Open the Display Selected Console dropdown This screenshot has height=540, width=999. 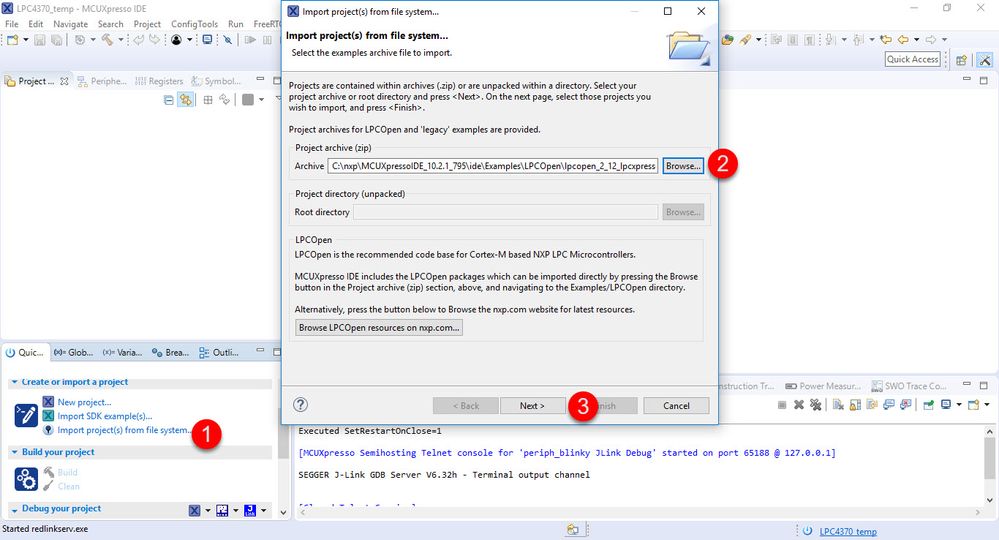959,404
